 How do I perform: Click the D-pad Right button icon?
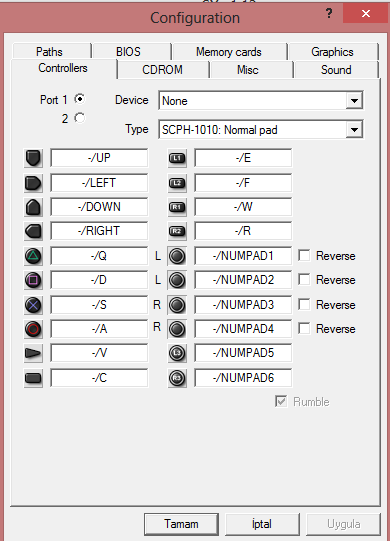33,231
